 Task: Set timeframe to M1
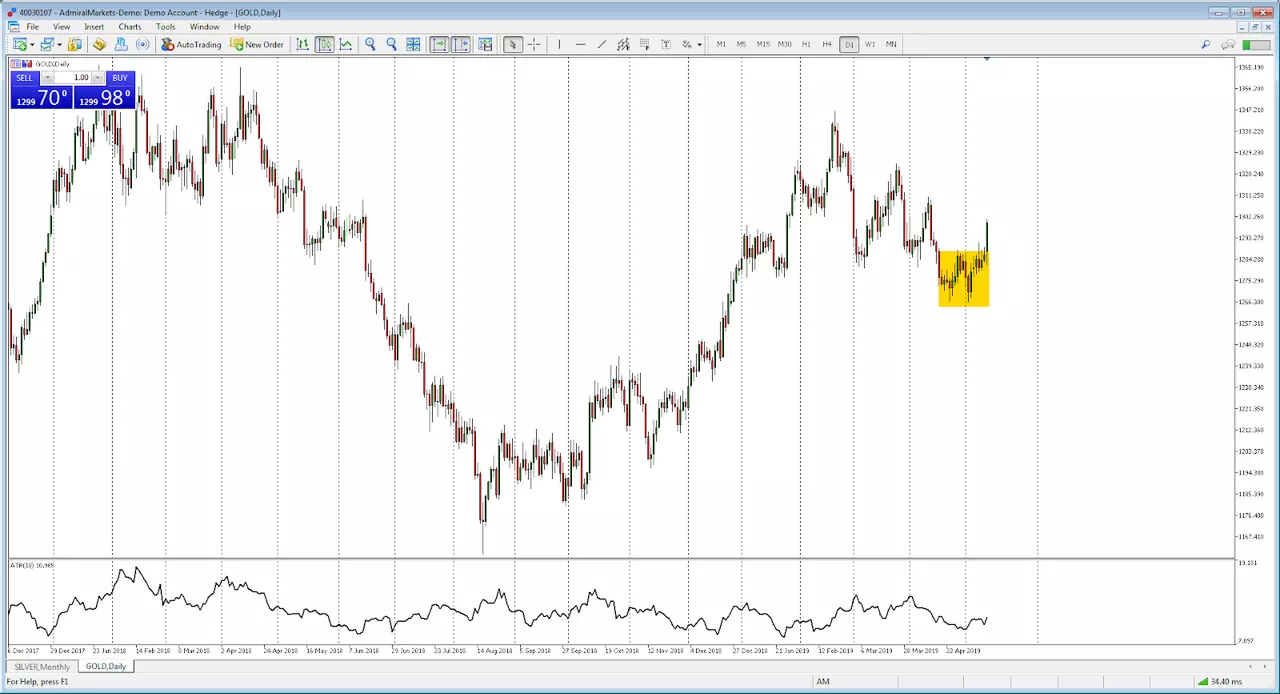tap(720, 44)
